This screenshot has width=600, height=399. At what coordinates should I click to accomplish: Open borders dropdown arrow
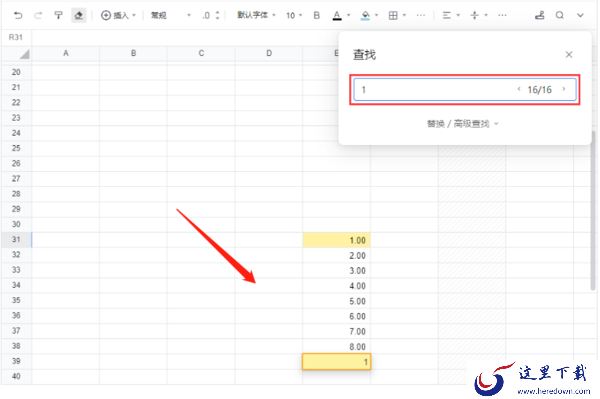[404, 15]
